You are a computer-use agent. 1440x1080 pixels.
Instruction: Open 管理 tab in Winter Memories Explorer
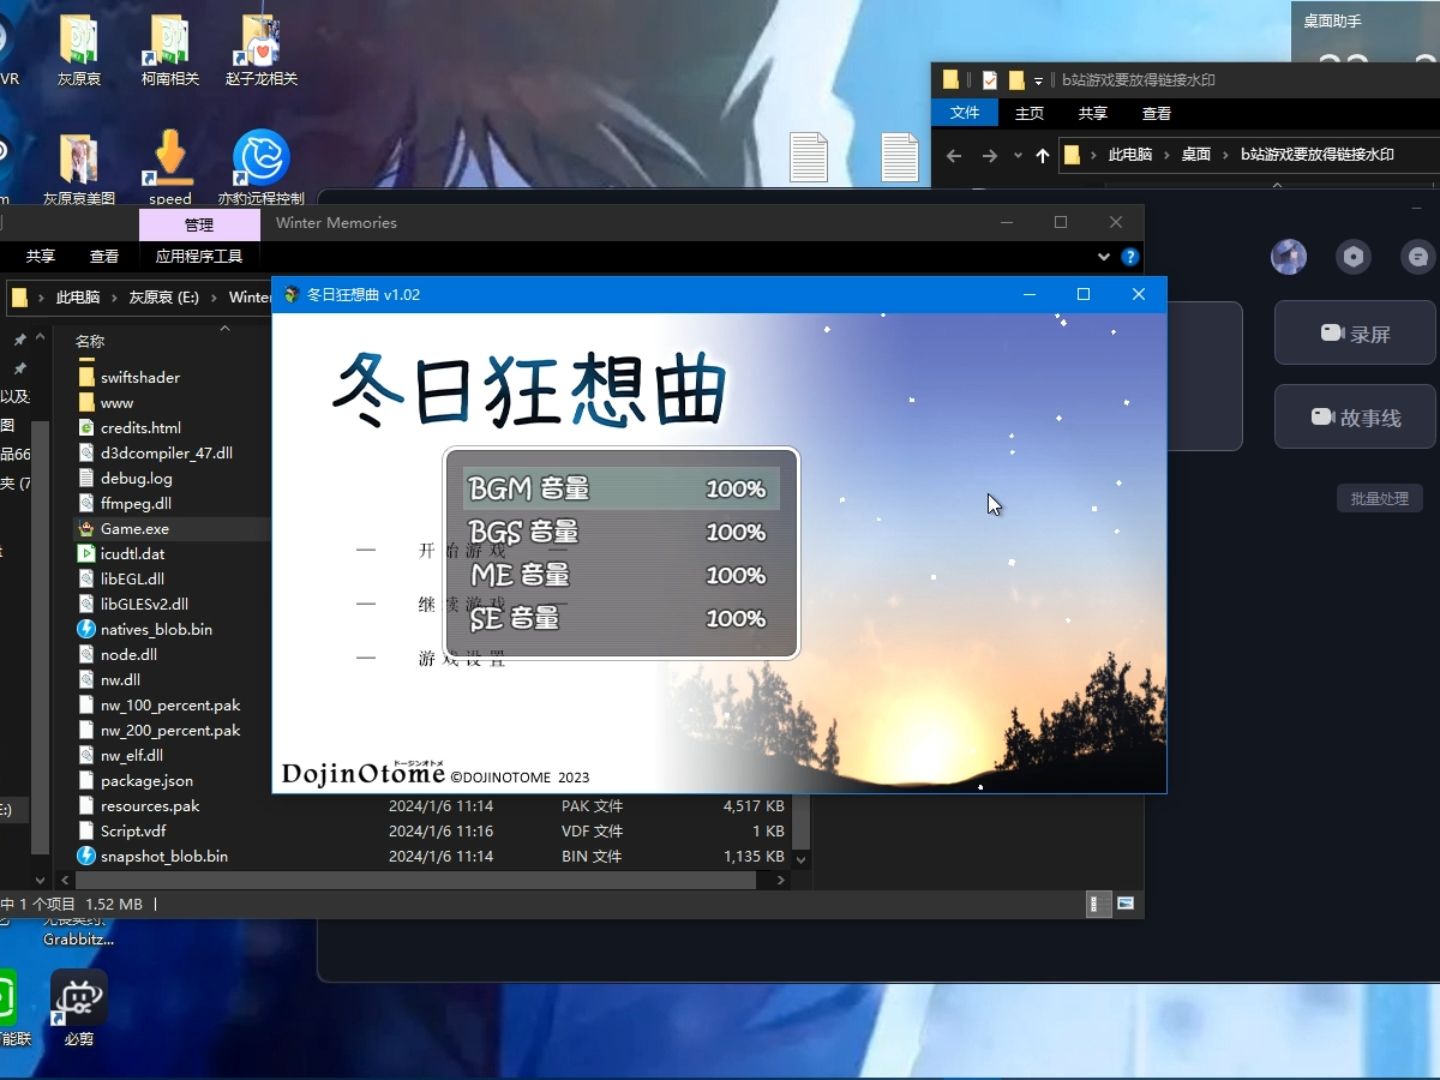pyautogui.click(x=199, y=225)
